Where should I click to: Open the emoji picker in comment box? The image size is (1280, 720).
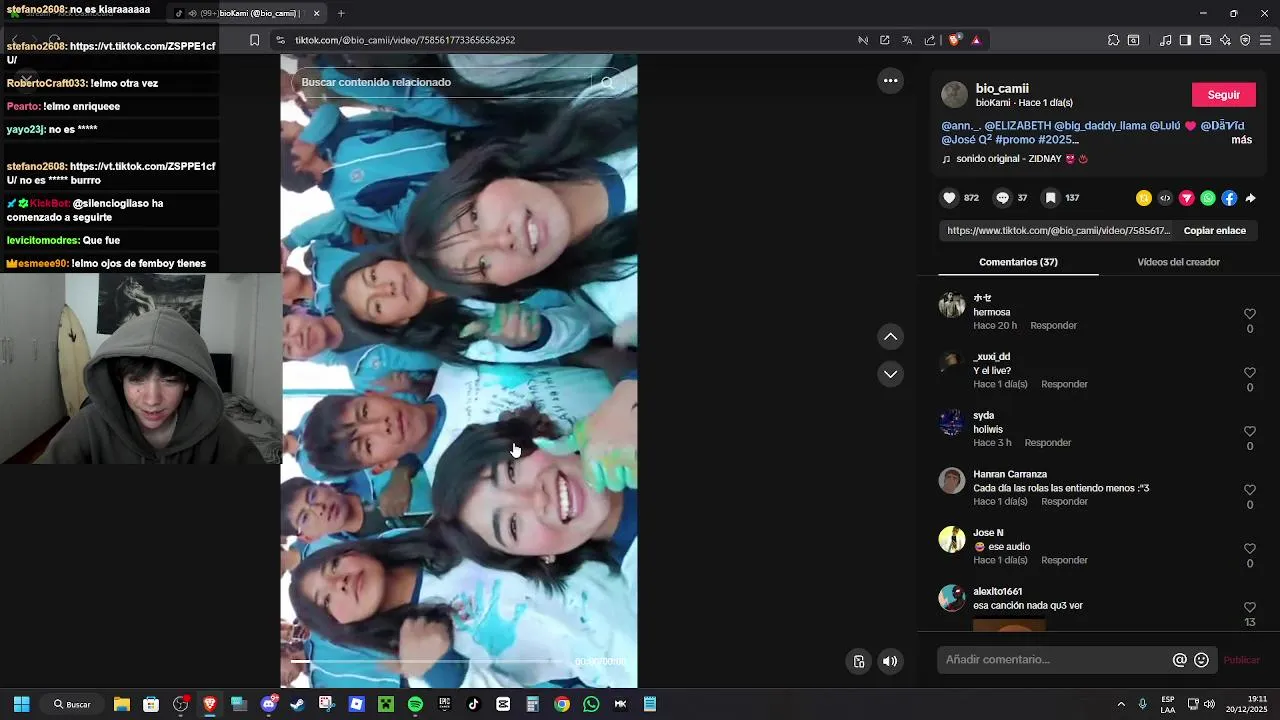[x=1202, y=660]
